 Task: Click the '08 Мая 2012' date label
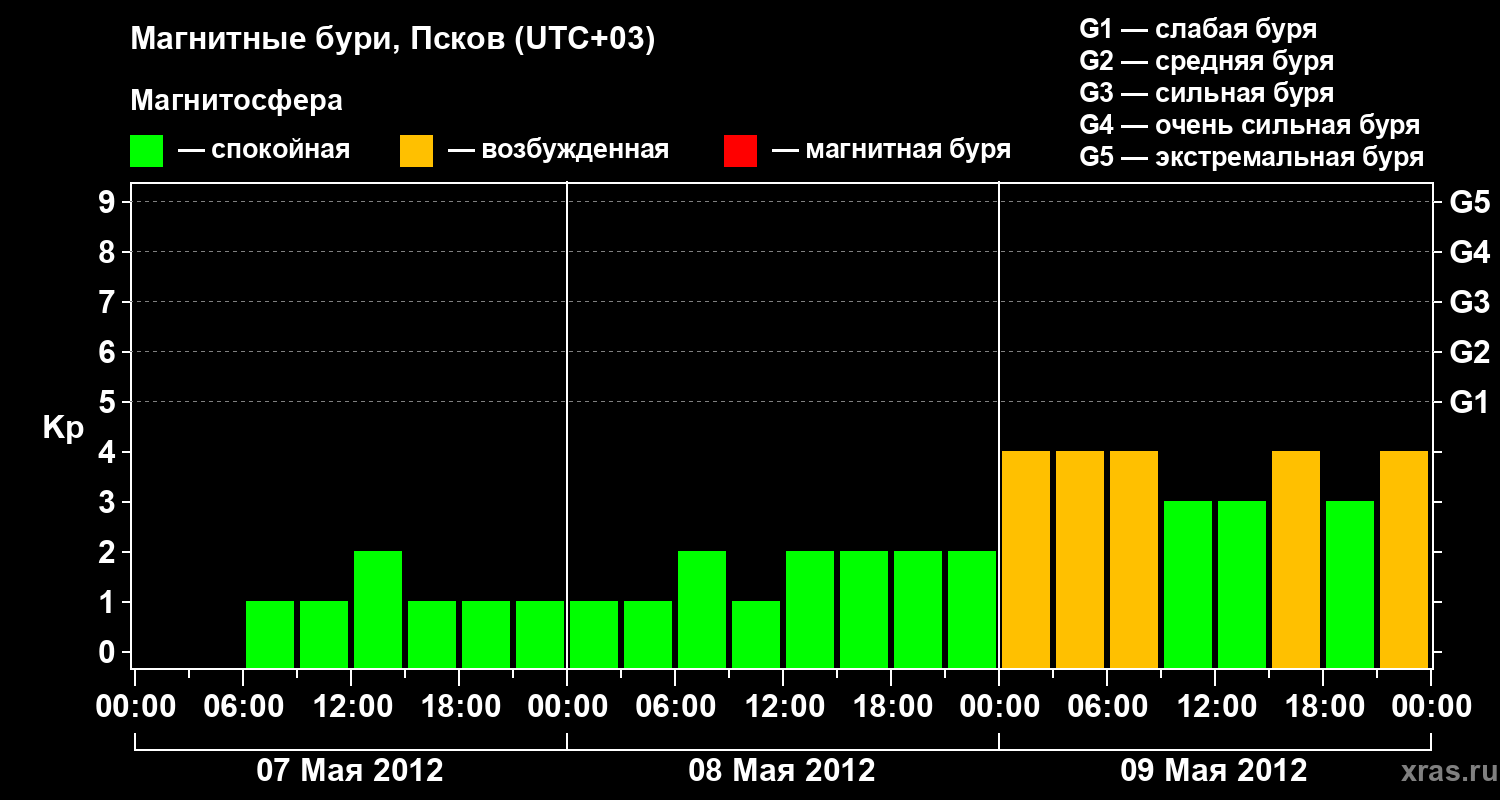(x=782, y=770)
